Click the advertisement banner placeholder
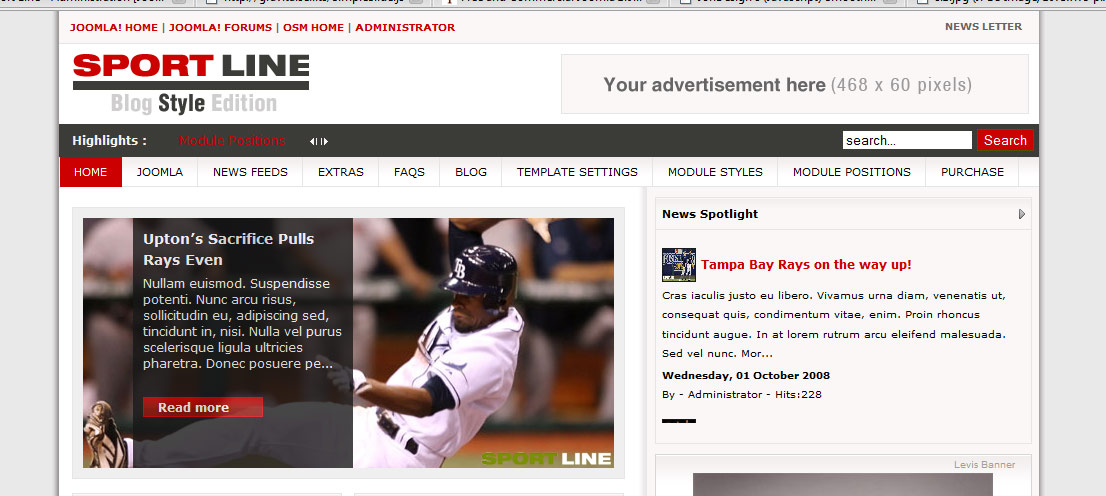1106x496 pixels. (x=794, y=84)
